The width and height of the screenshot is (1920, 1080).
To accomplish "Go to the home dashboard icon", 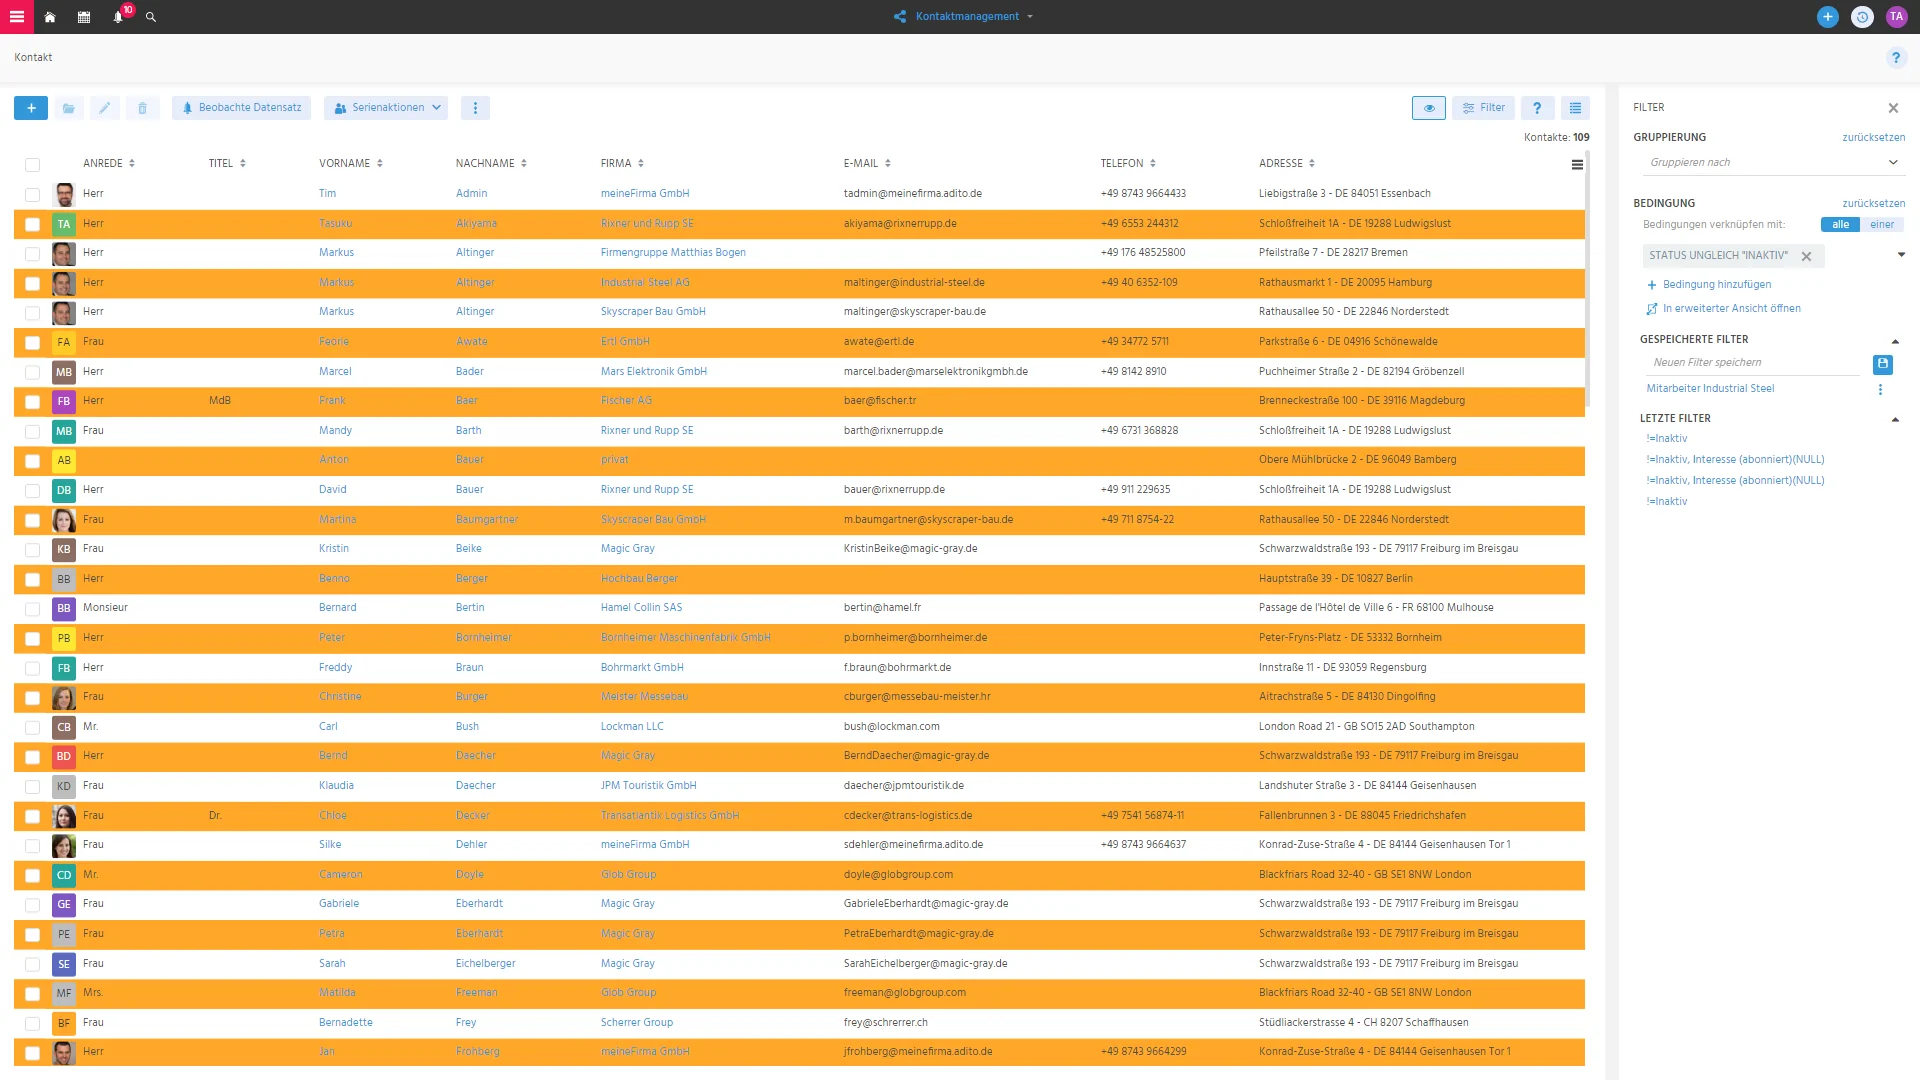I will 49,17.
